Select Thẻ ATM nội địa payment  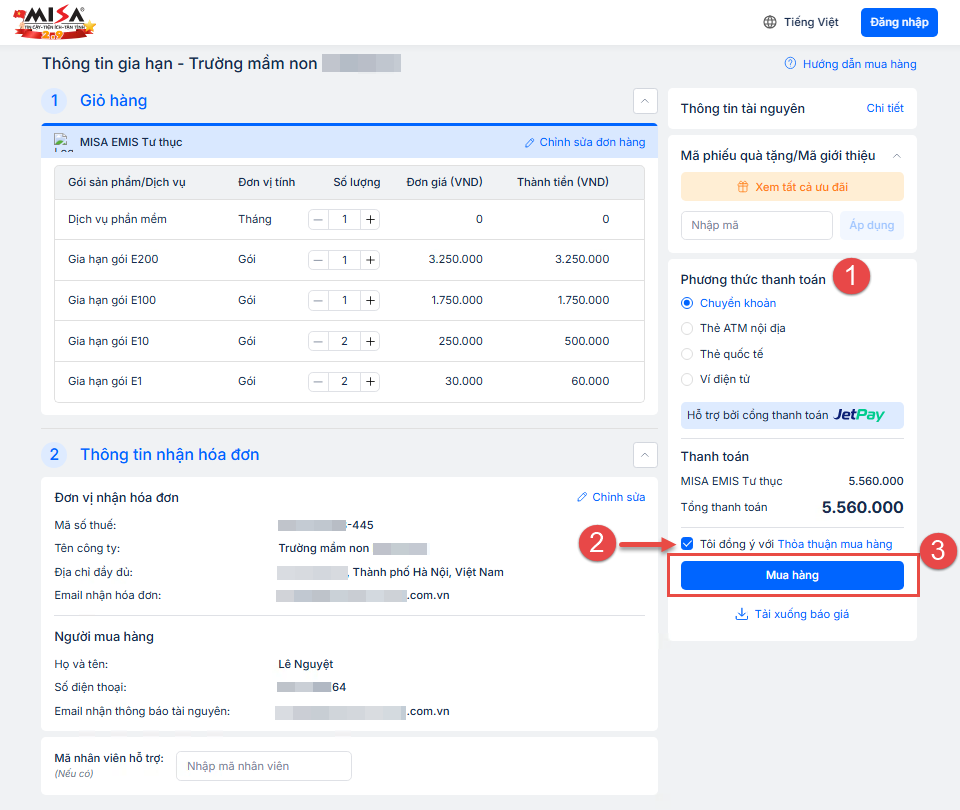click(687, 328)
